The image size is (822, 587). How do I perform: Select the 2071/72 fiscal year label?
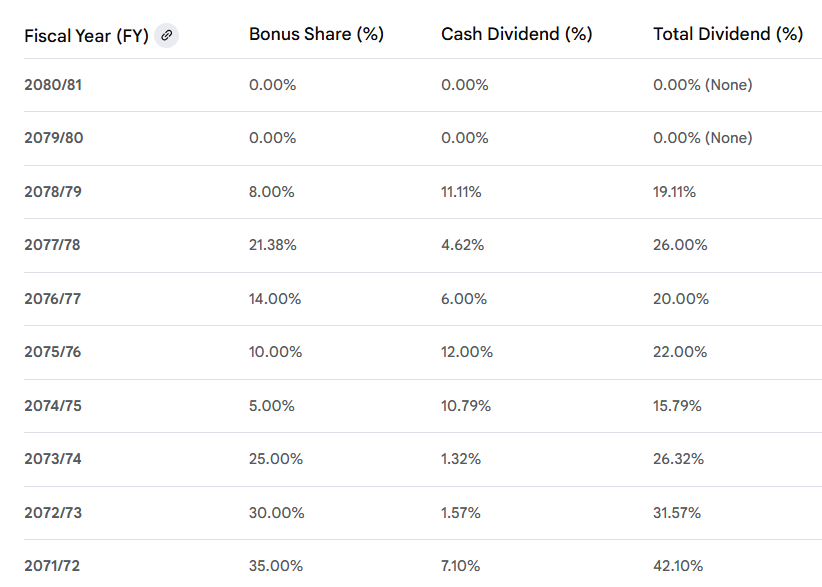[52, 566]
